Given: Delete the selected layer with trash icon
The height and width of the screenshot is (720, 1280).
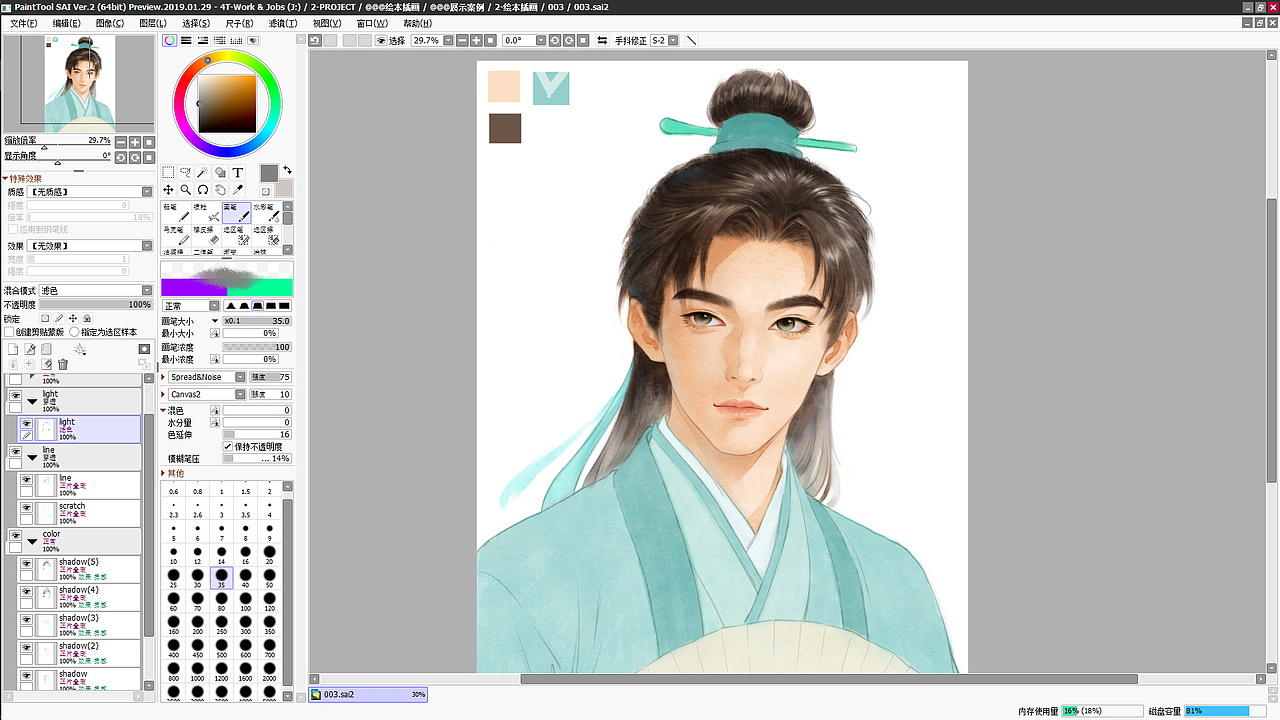Looking at the screenshot, I should click(x=63, y=365).
